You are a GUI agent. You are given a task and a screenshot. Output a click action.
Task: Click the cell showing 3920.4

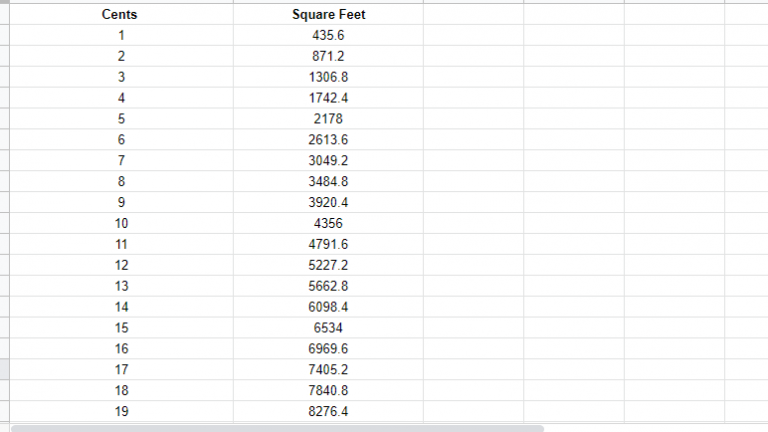coord(328,202)
